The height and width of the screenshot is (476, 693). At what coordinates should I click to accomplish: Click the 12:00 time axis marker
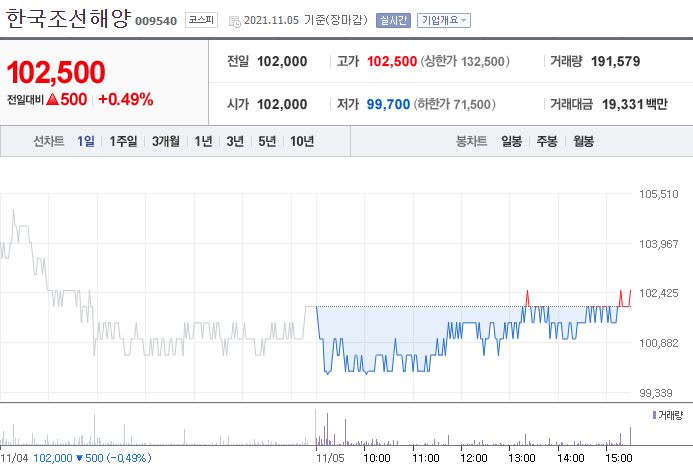(473, 458)
